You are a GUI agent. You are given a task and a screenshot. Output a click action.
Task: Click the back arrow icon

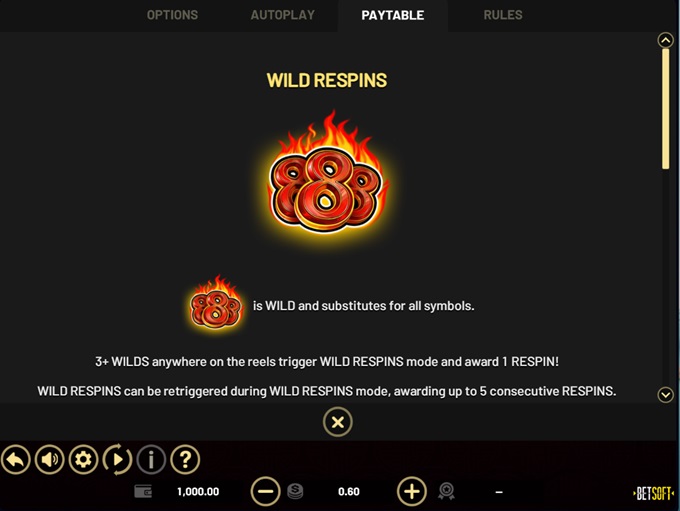coord(16,459)
